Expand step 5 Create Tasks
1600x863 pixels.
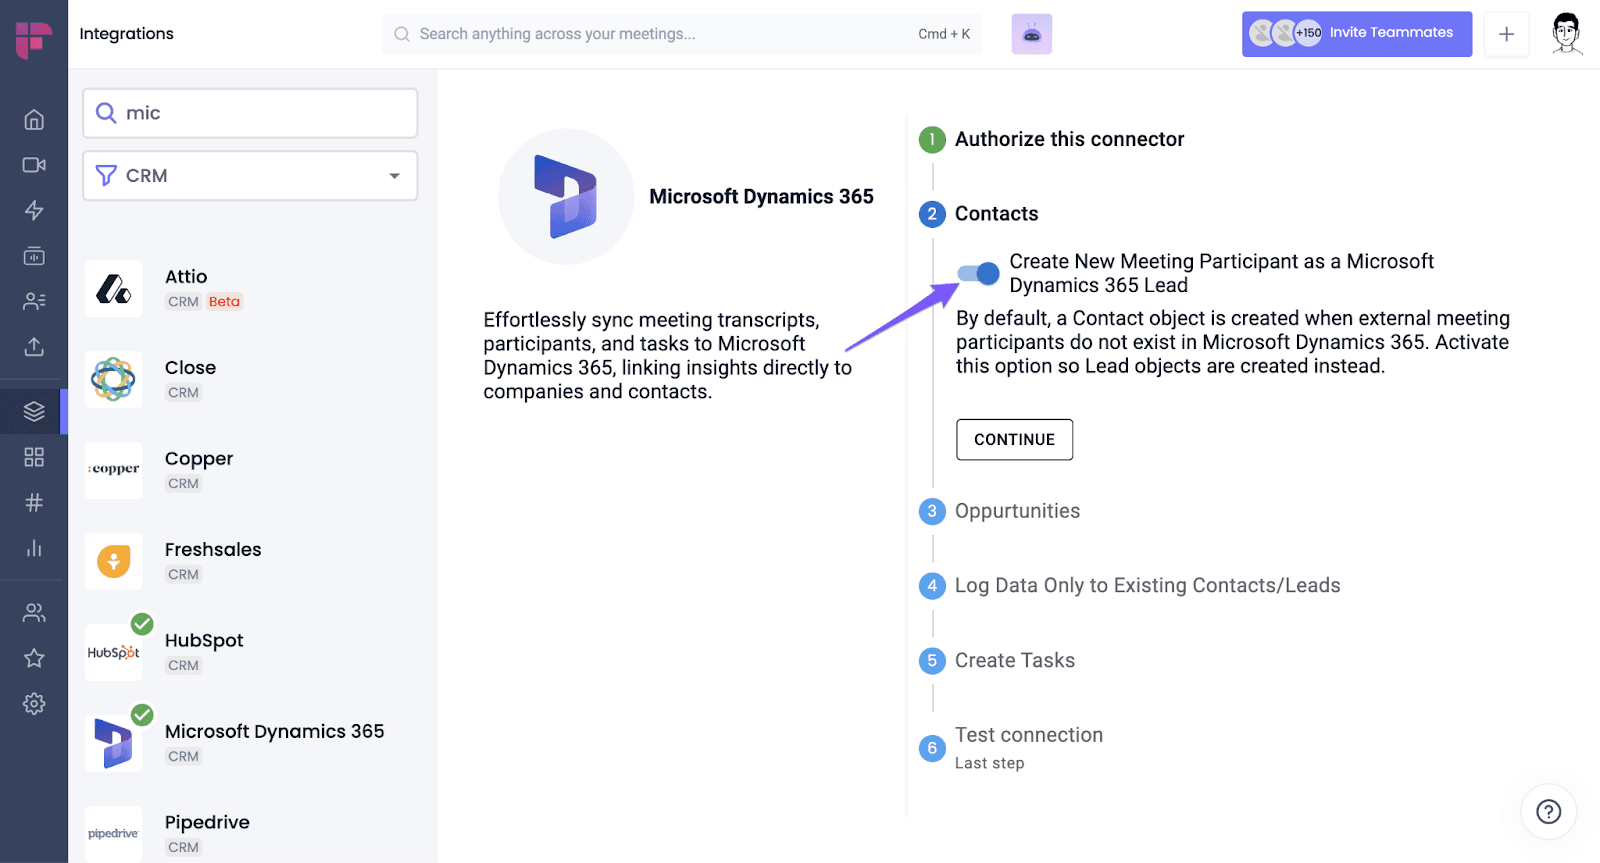[x=997, y=660]
